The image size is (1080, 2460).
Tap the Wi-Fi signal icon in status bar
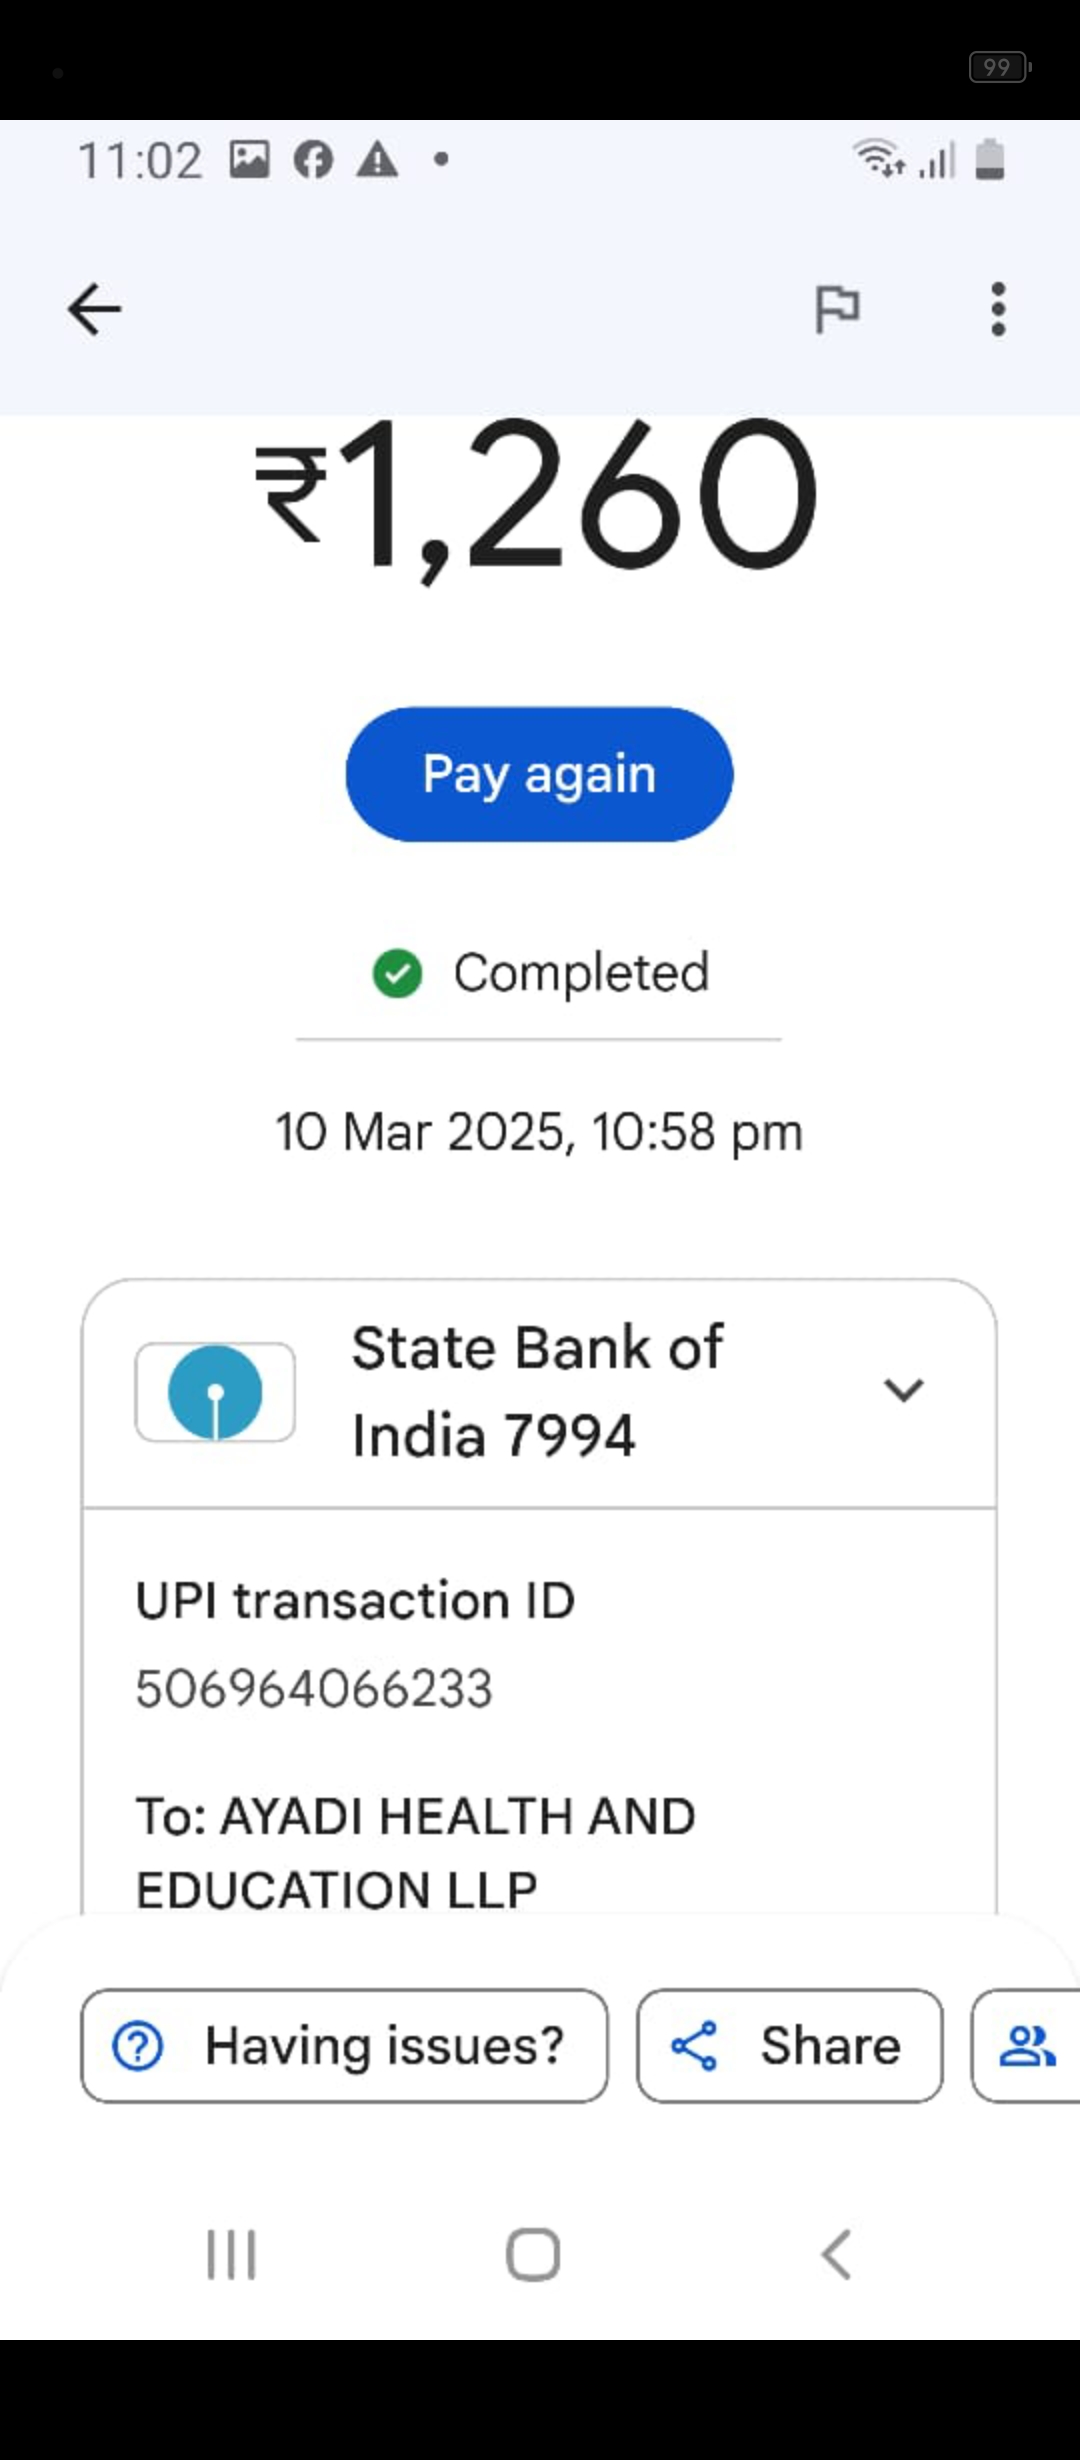coord(877,158)
